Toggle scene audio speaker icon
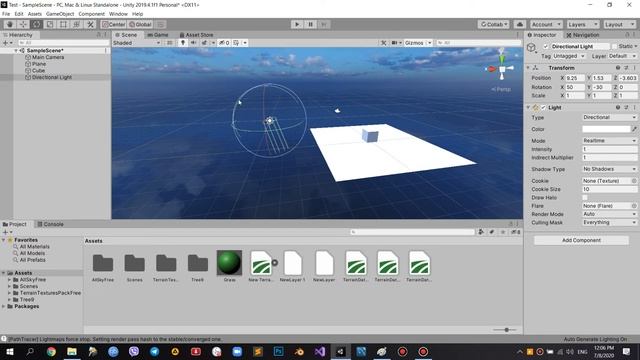Screen dimensions: 640x360 point(193,43)
